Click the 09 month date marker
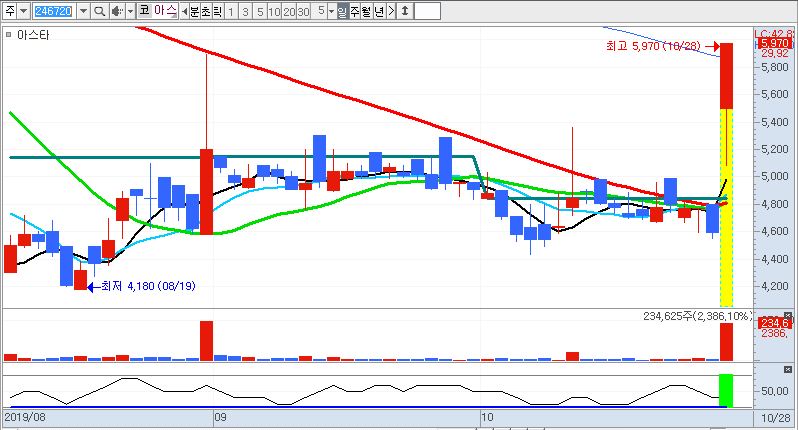Image resolution: width=798 pixels, height=430 pixels. [220, 418]
